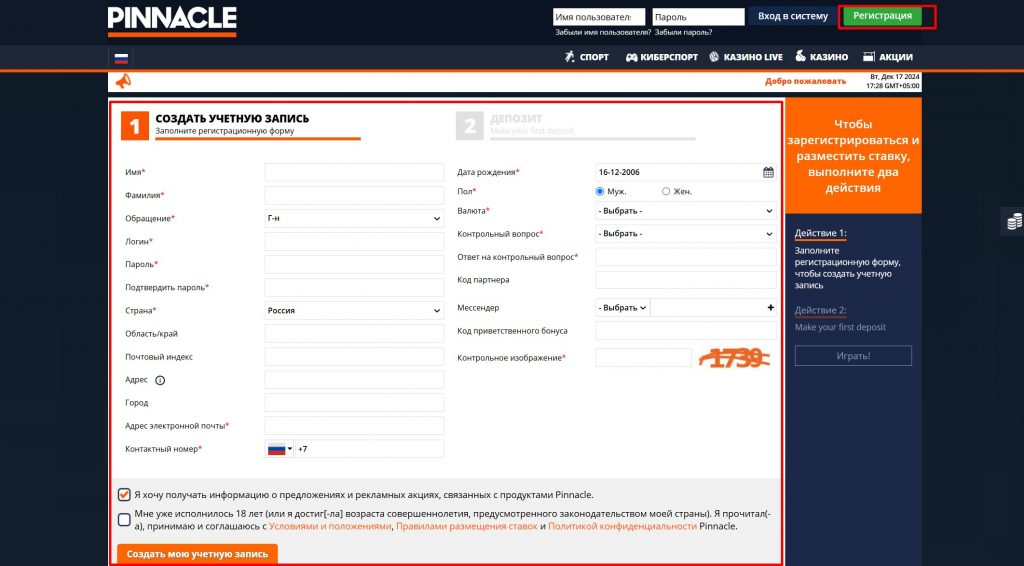Viewport: 1024px width, 566px height.
Task: Click the plus icon to add a messenger
Action: pos(771,307)
